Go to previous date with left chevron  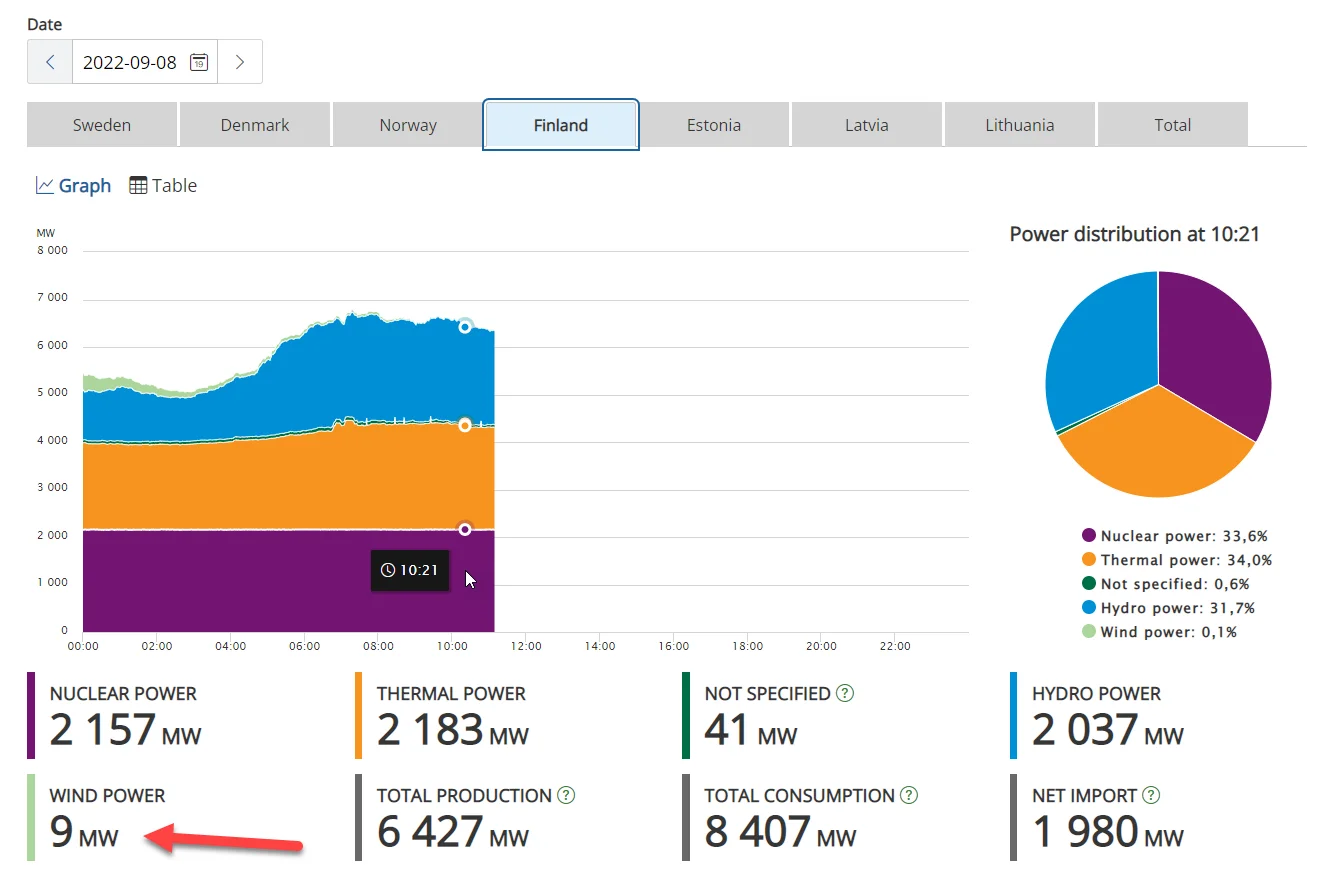coord(50,62)
